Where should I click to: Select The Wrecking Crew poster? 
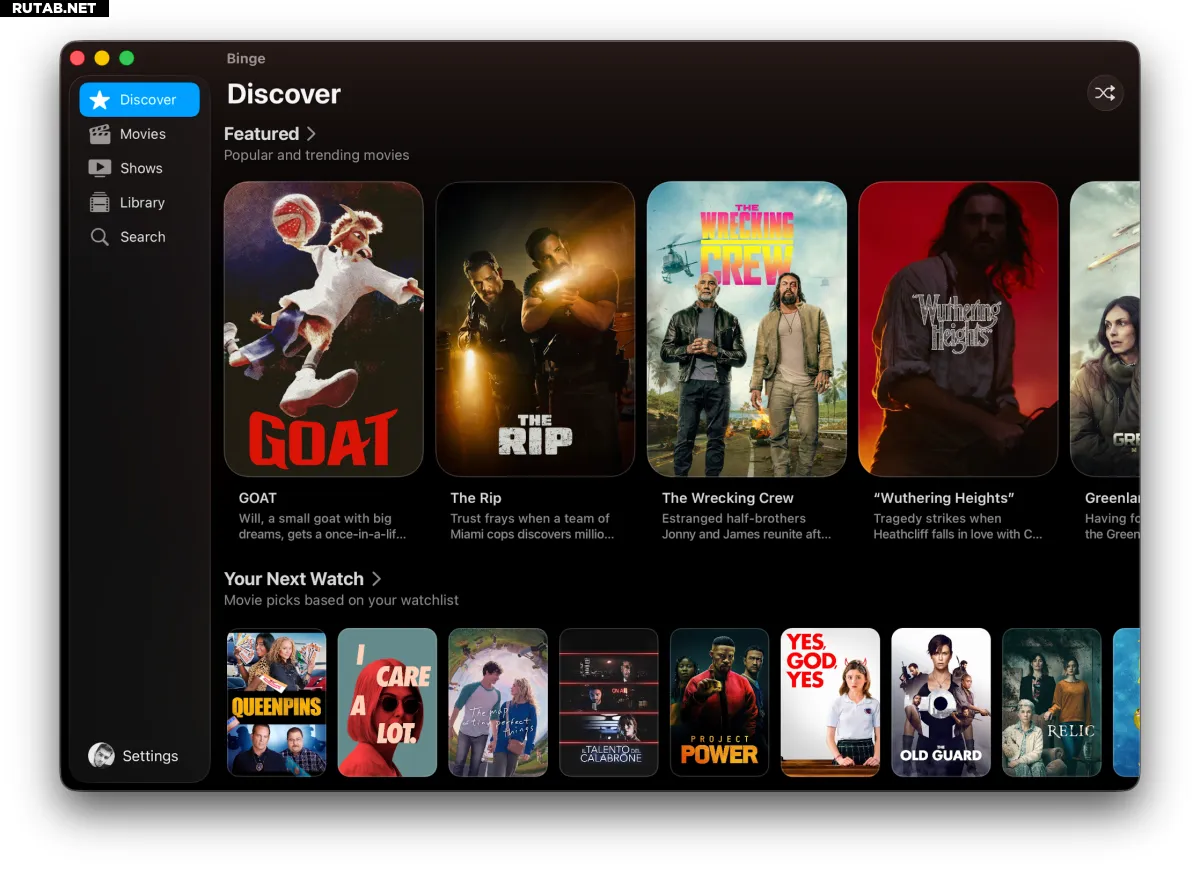(x=746, y=328)
